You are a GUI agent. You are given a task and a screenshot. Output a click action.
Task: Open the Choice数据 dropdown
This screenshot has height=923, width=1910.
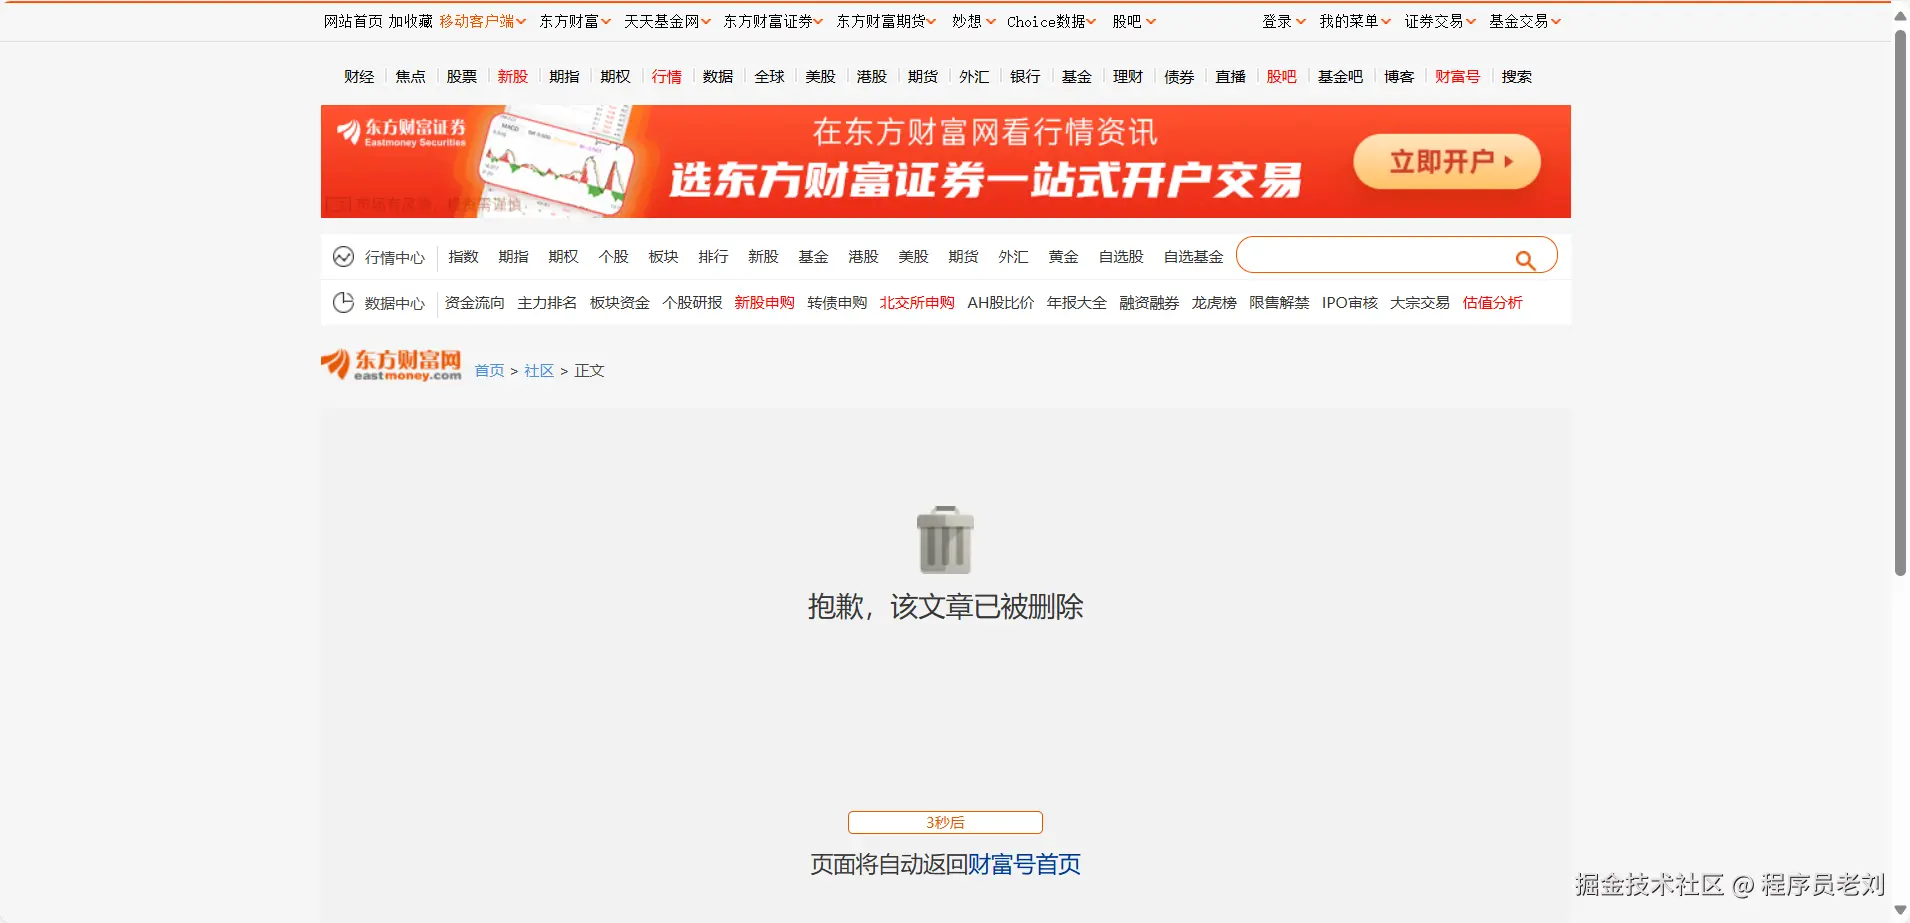1047,20
